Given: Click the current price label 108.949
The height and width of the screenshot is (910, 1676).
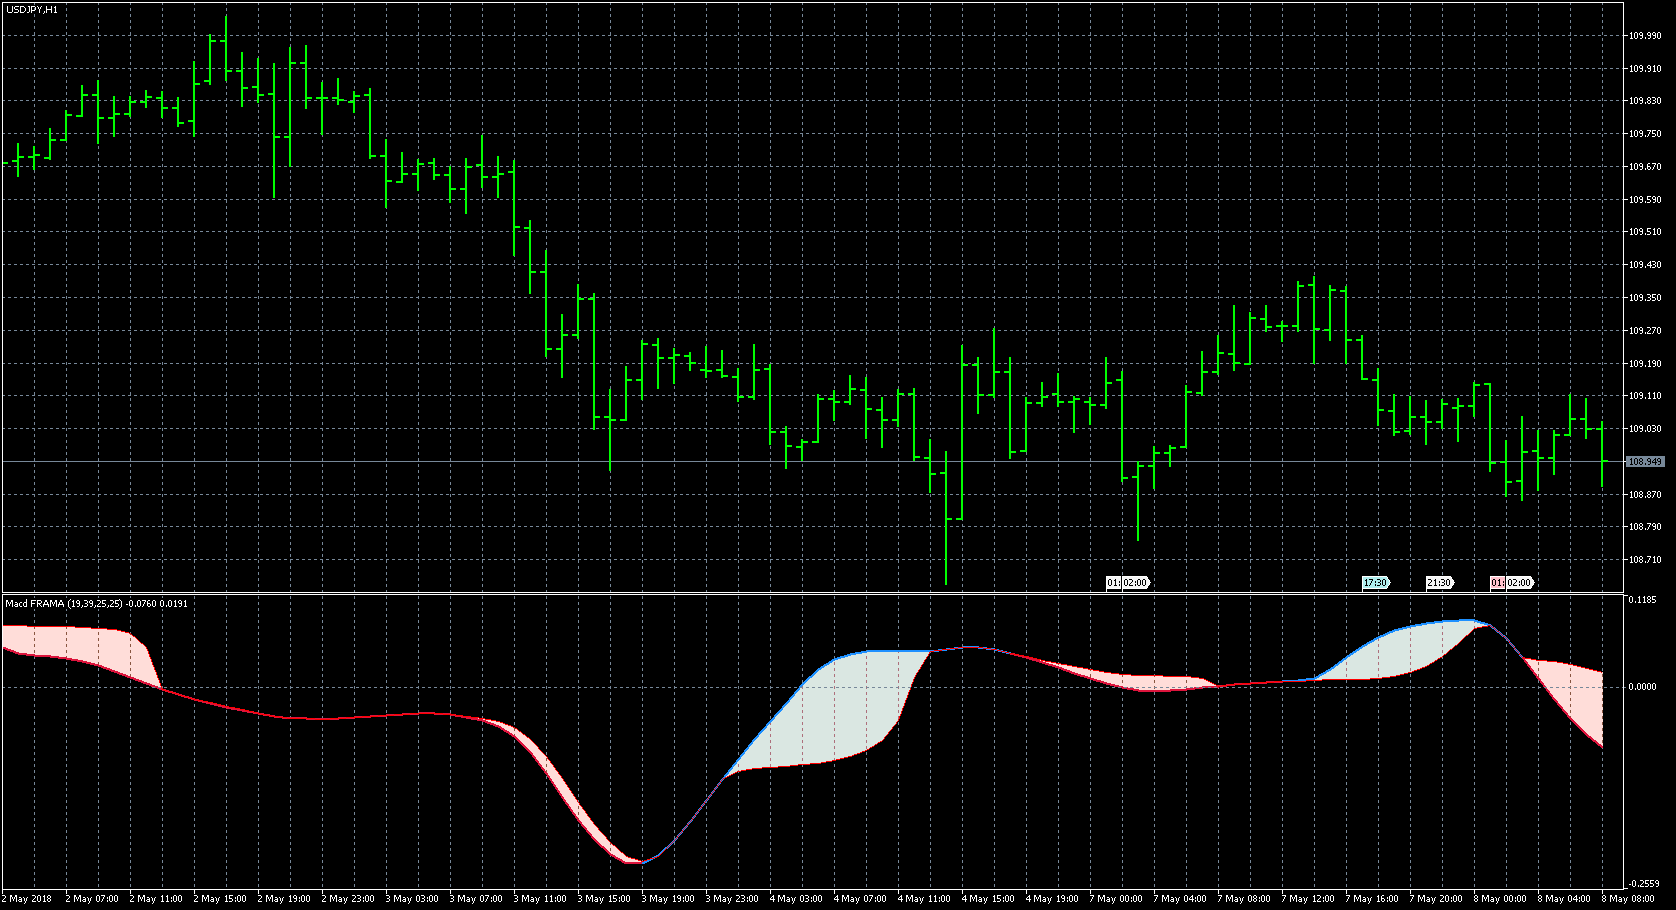Looking at the screenshot, I should click(x=1645, y=462).
